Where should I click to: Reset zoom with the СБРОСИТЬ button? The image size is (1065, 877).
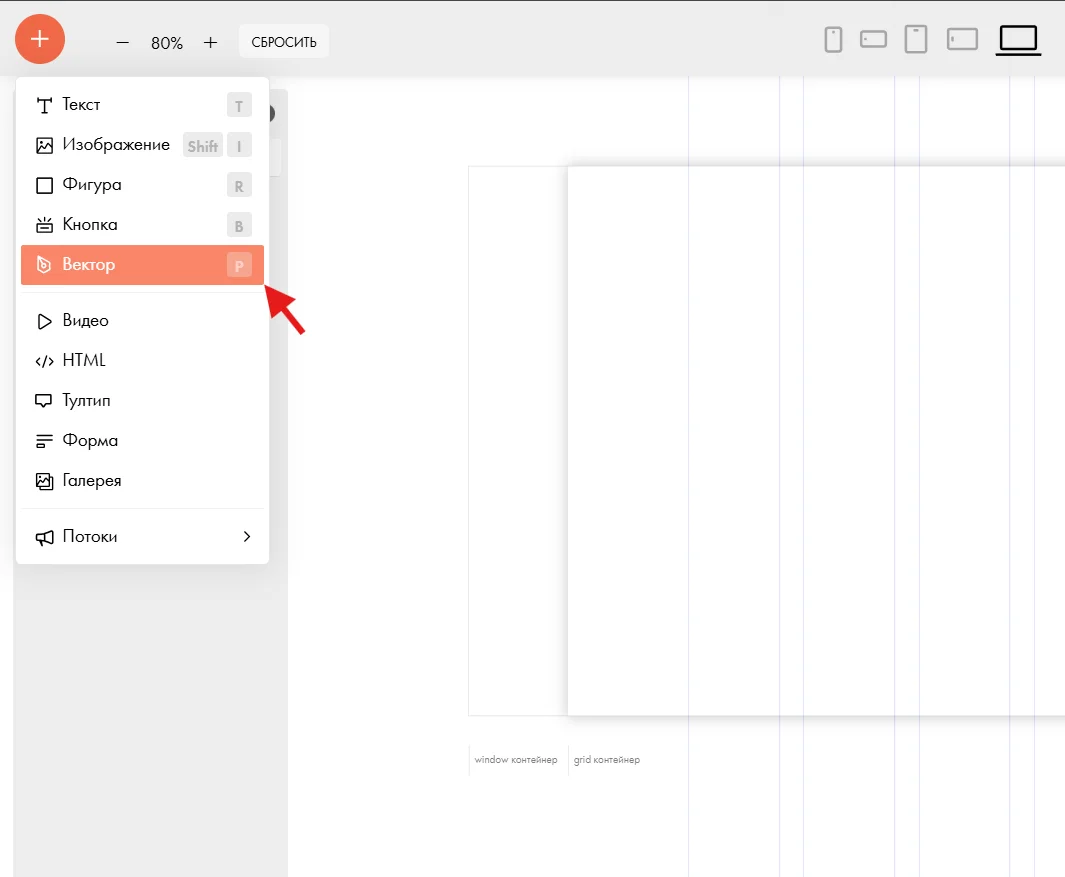point(284,42)
